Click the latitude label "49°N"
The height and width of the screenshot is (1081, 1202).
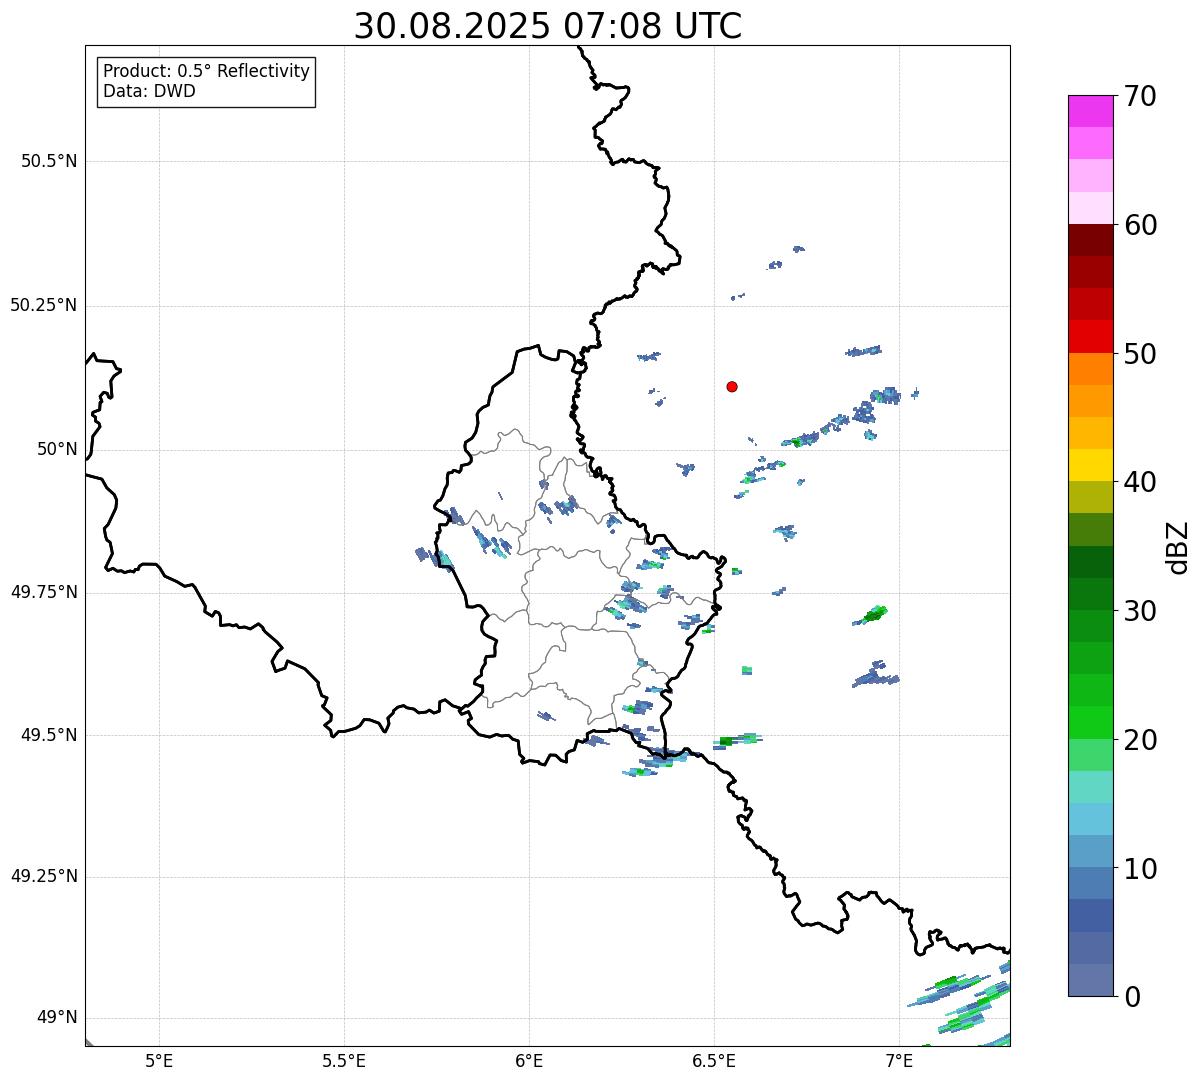pyautogui.click(x=57, y=1018)
